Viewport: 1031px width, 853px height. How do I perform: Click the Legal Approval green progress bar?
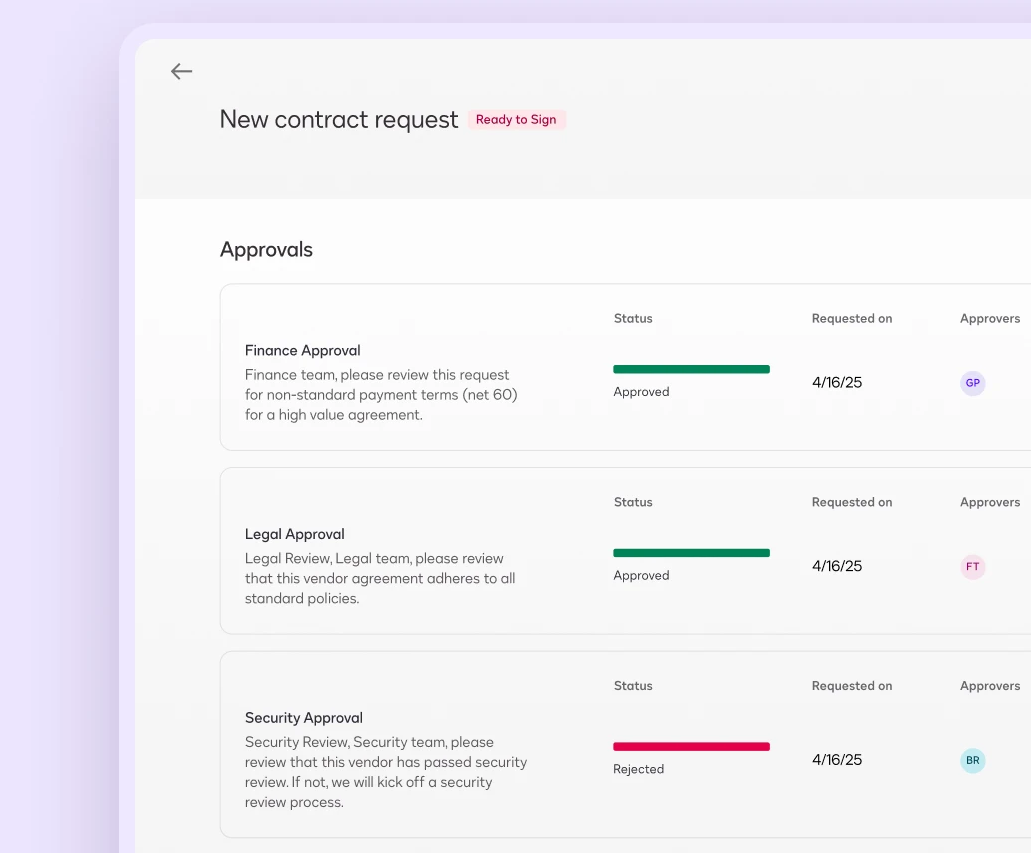pyautogui.click(x=691, y=552)
